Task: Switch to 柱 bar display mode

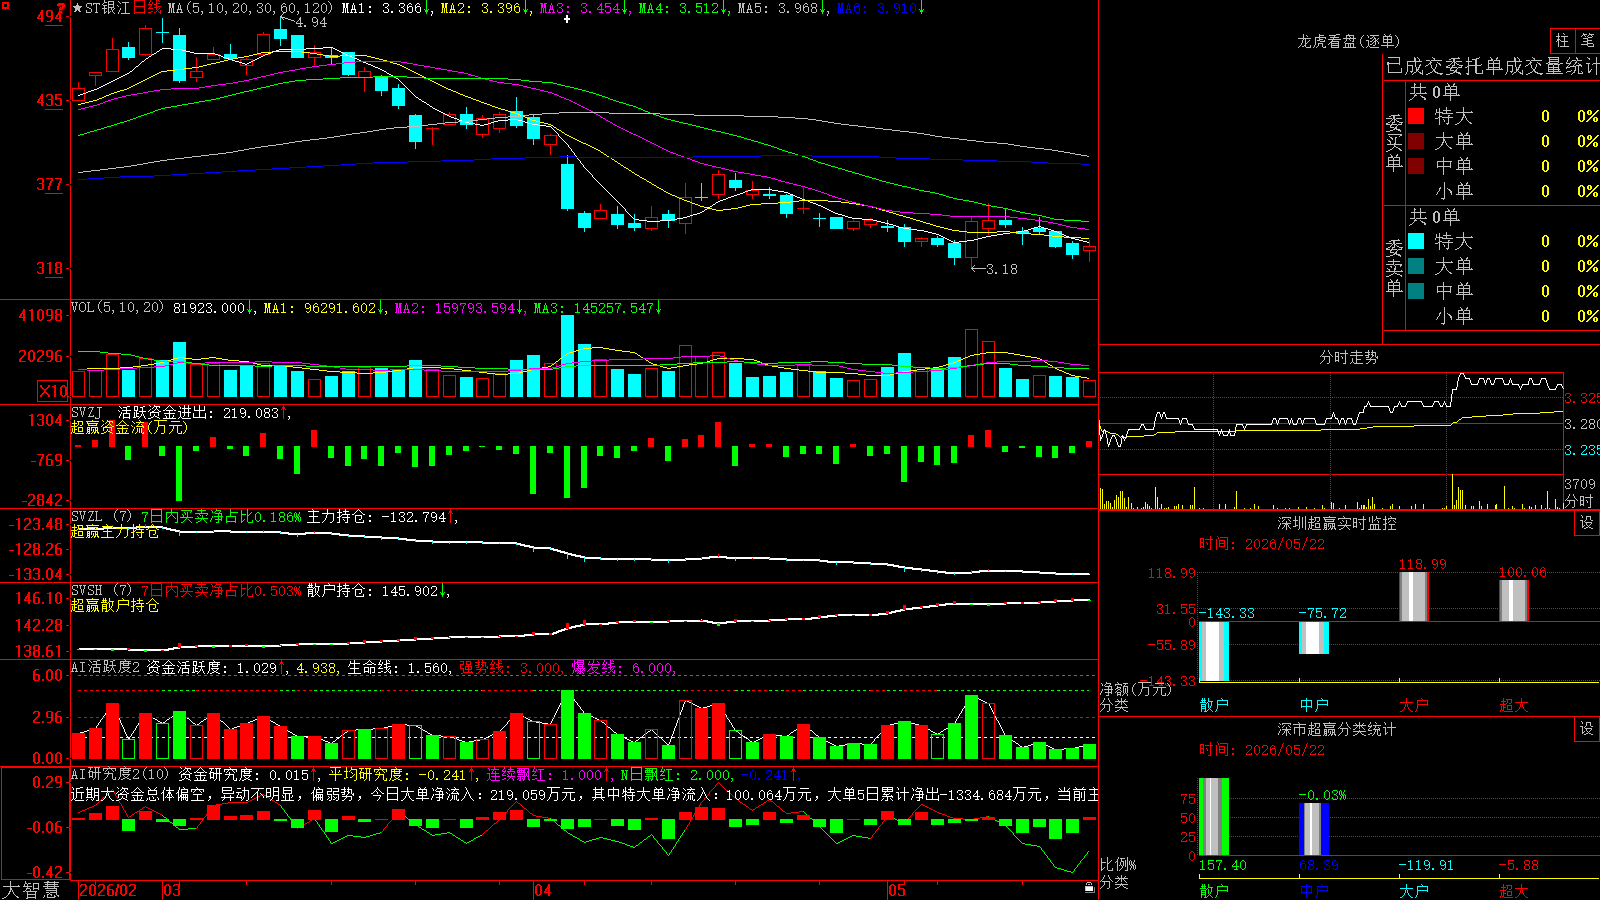Action: click(x=1562, y=40)
